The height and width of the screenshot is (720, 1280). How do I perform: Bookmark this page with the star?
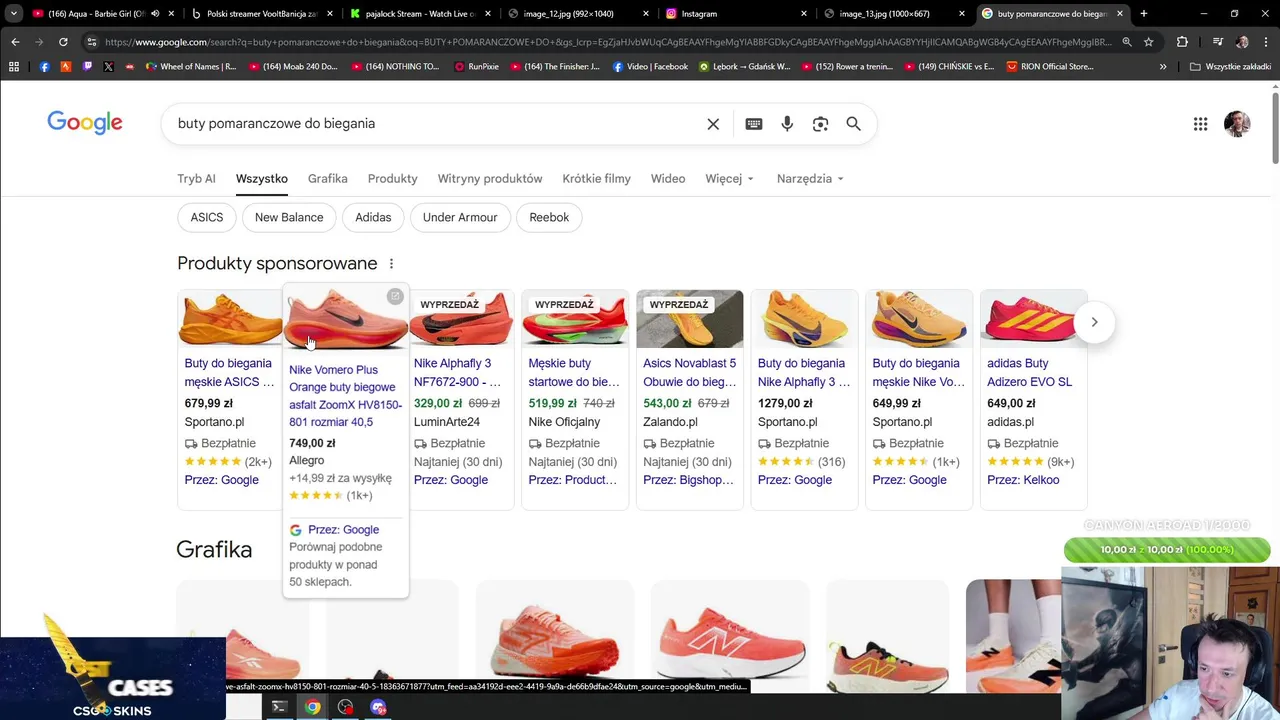tap(1148, 42)
